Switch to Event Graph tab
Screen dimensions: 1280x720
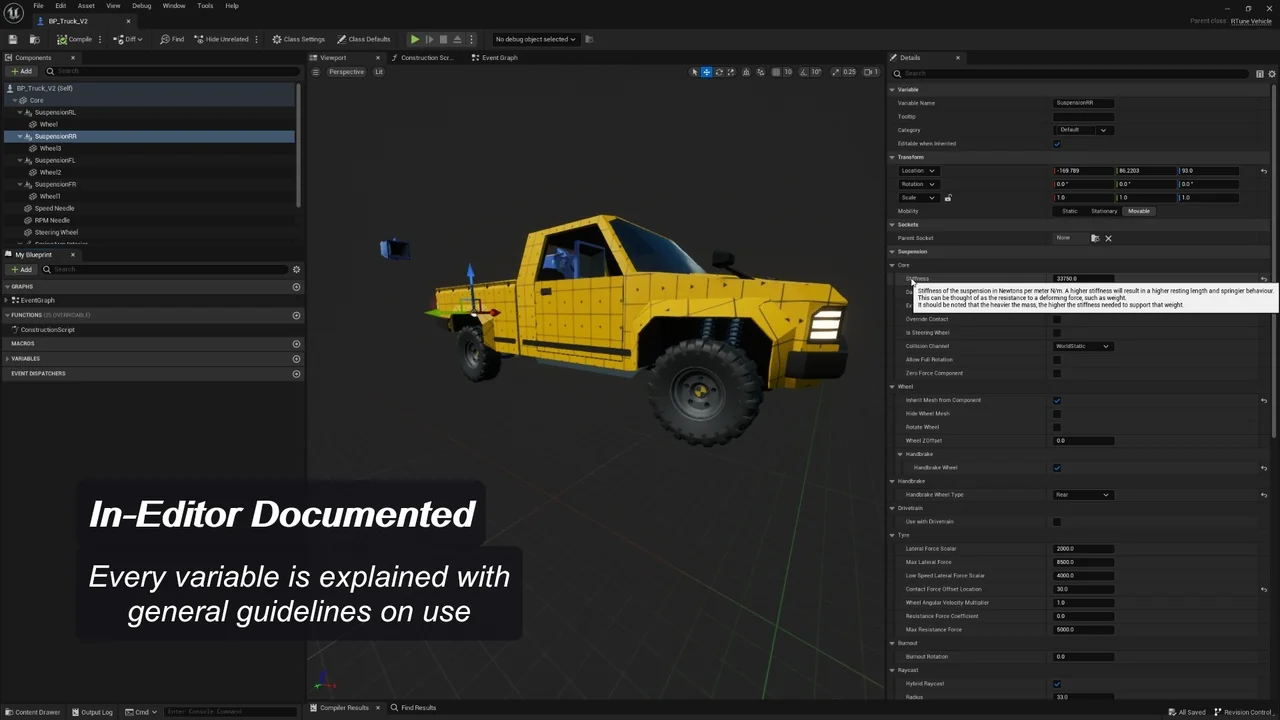[498, 58]
